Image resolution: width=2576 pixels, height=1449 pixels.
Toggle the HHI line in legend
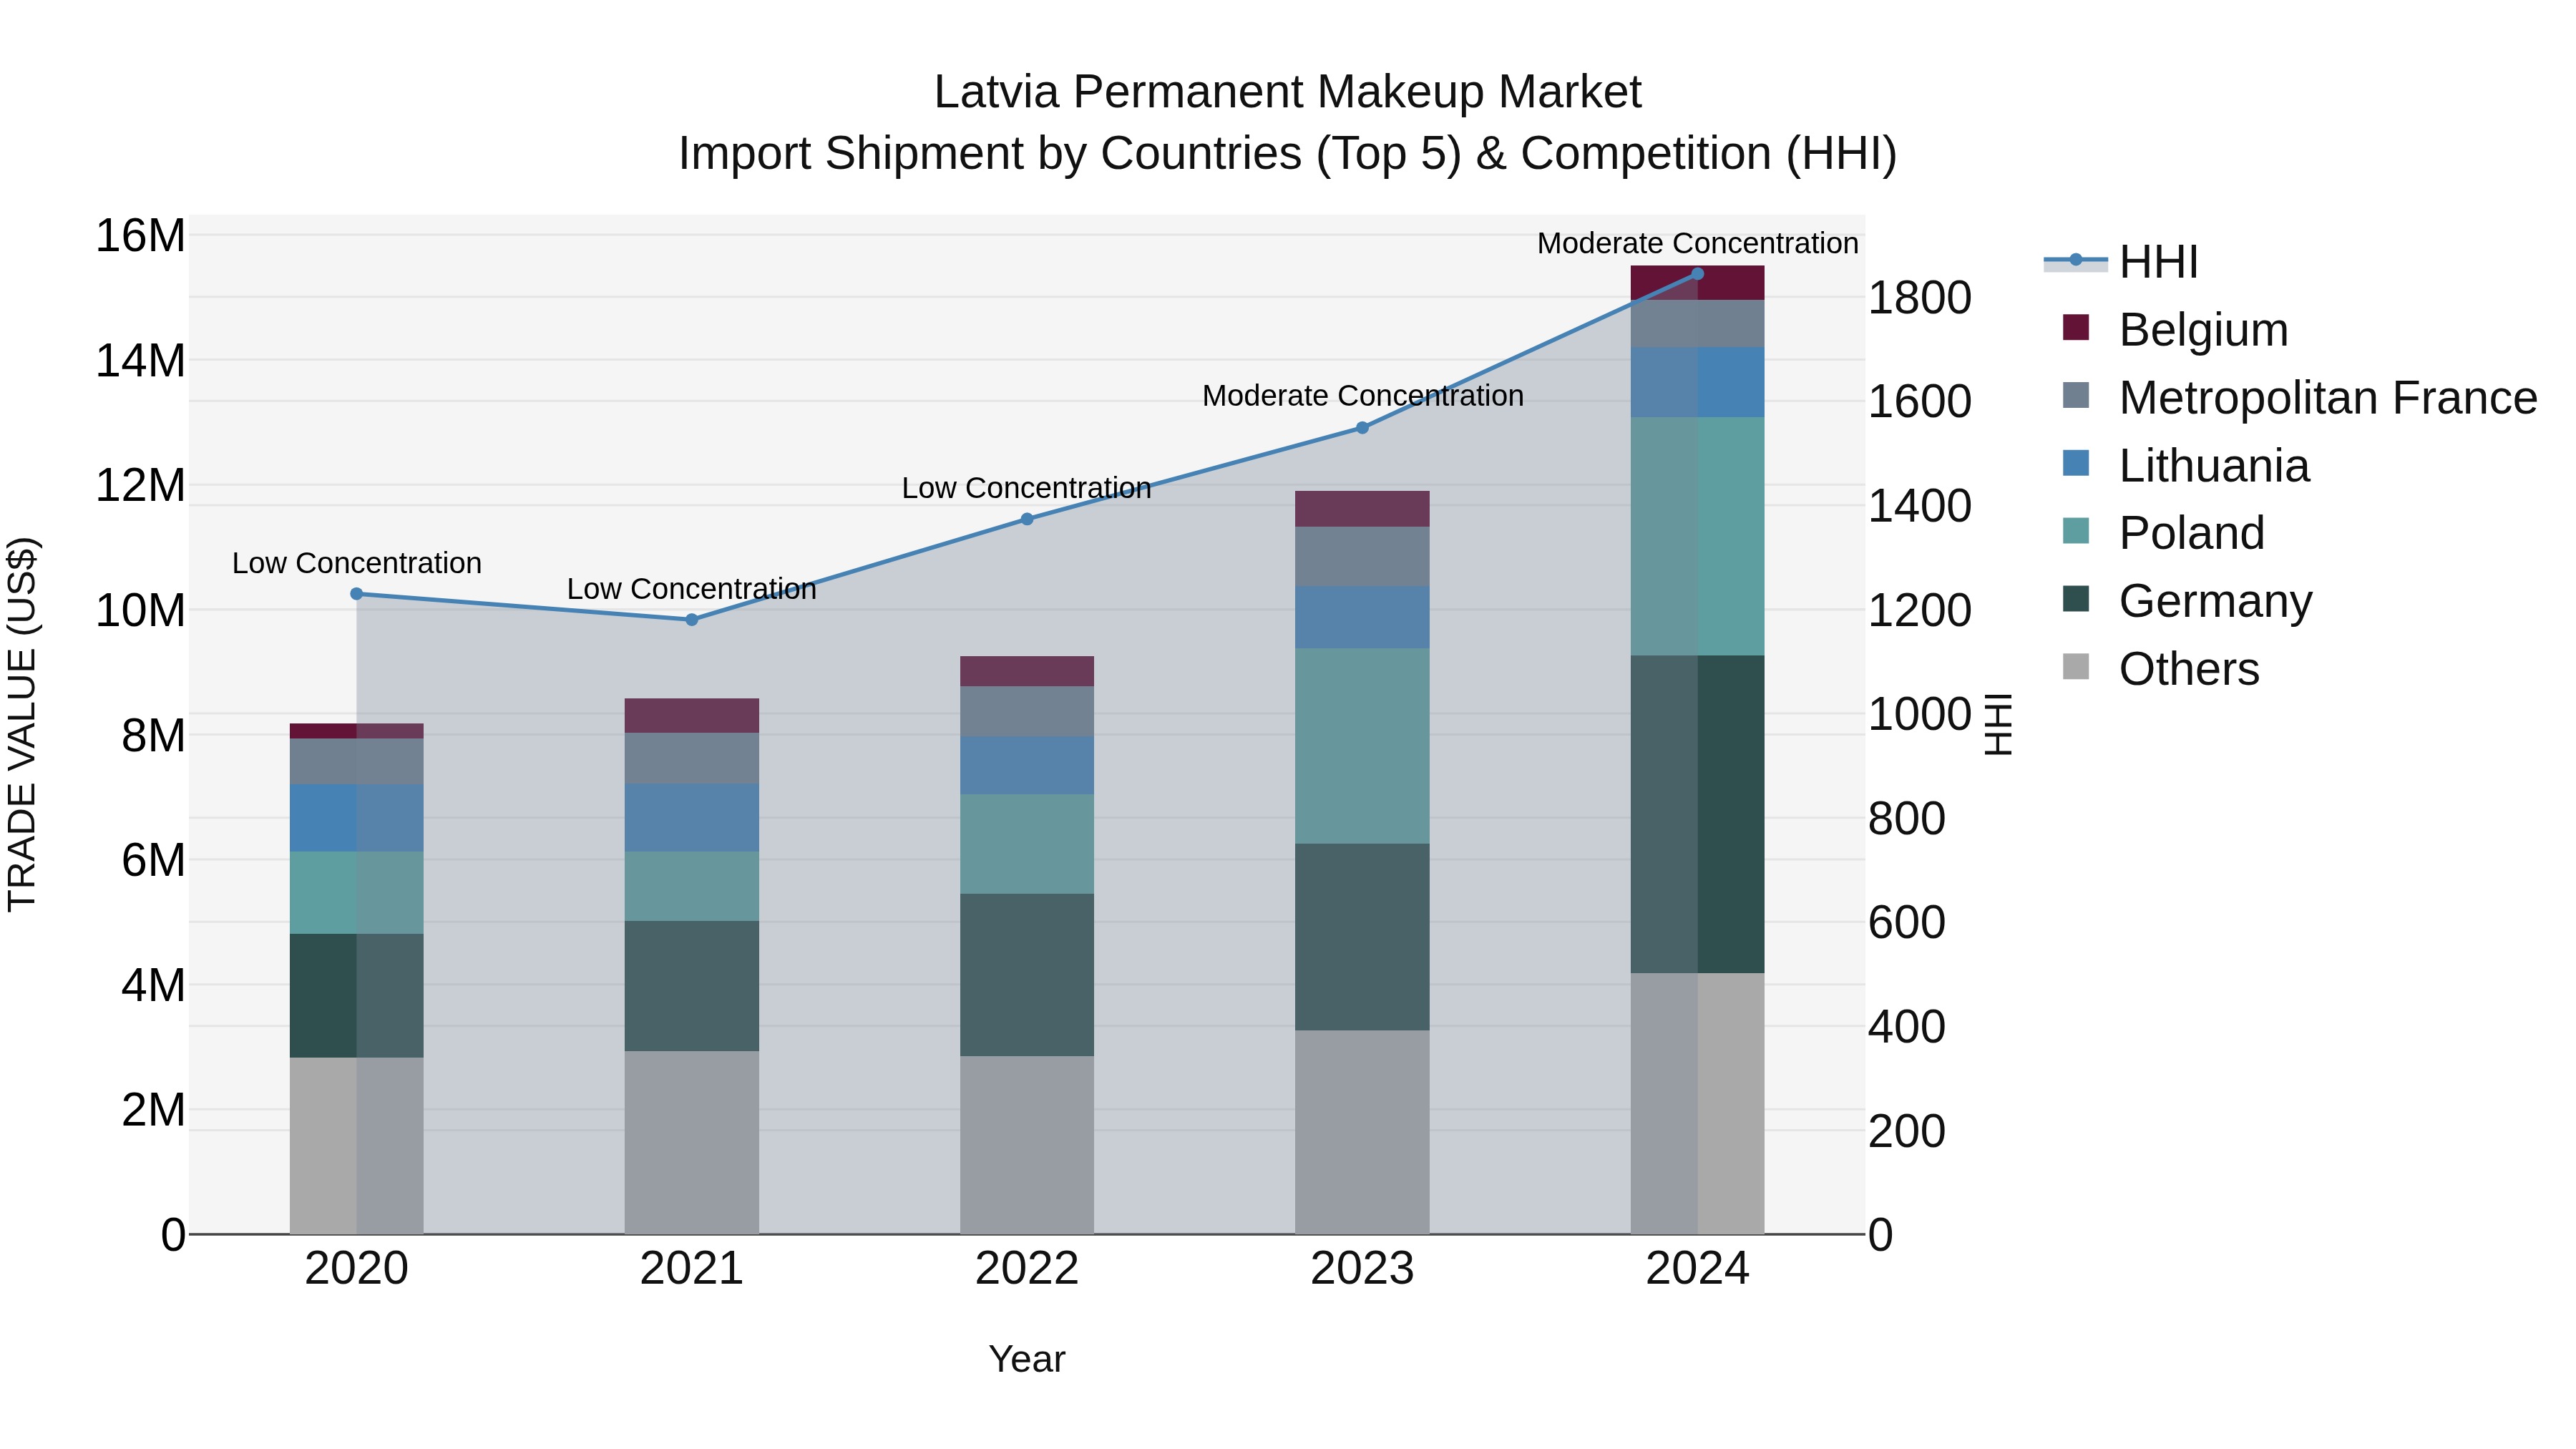pos(2121,262)
